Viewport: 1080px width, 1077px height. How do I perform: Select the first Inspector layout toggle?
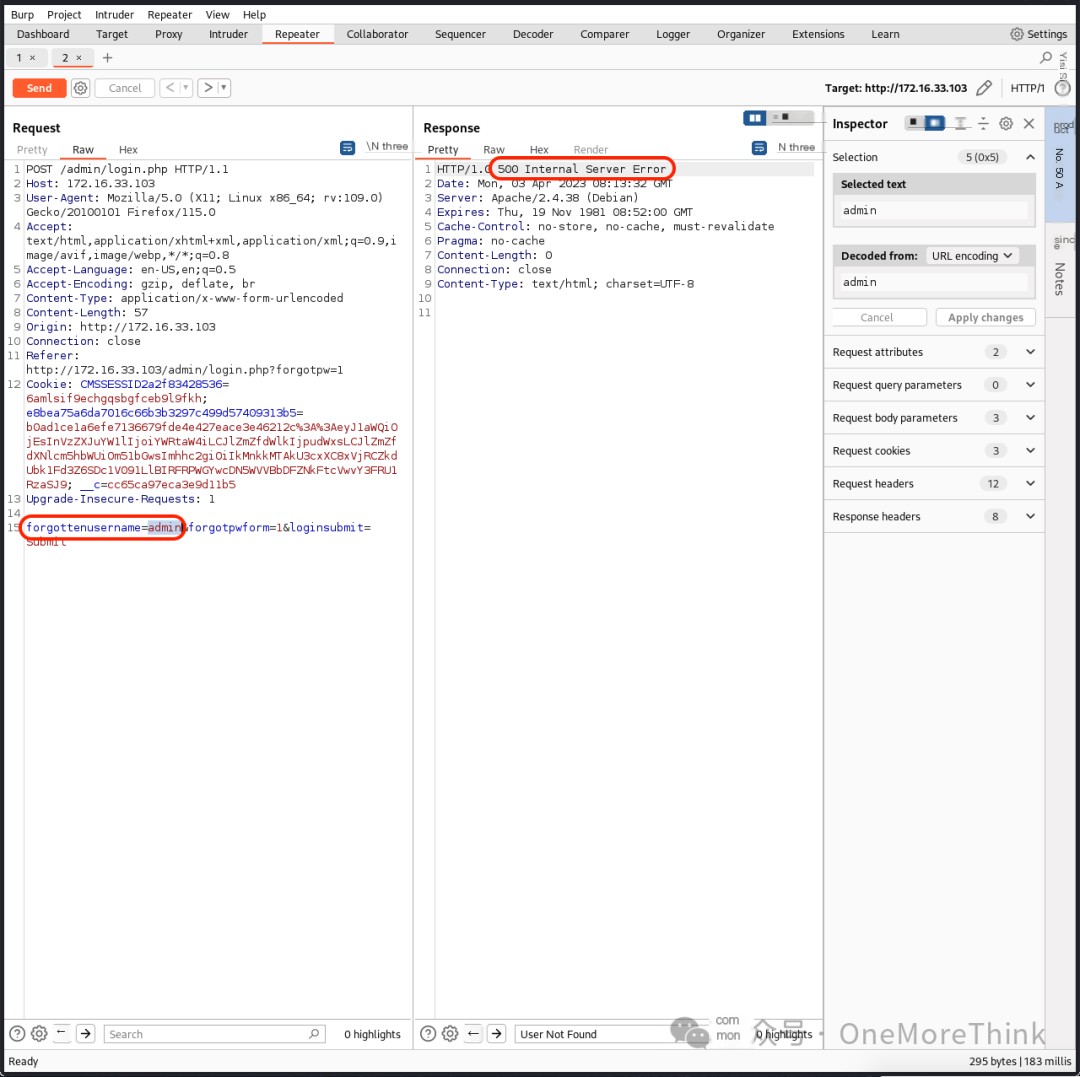(x=913, y=123)
